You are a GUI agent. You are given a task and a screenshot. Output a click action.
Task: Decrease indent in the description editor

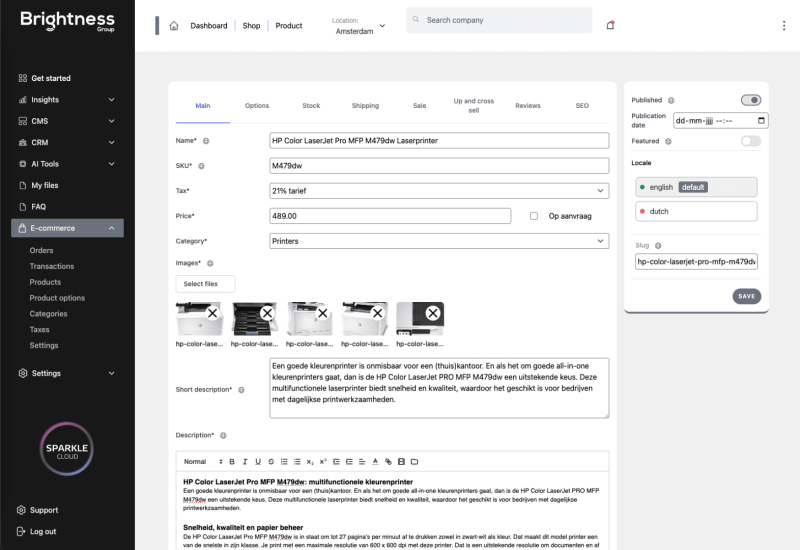(336, 461)
